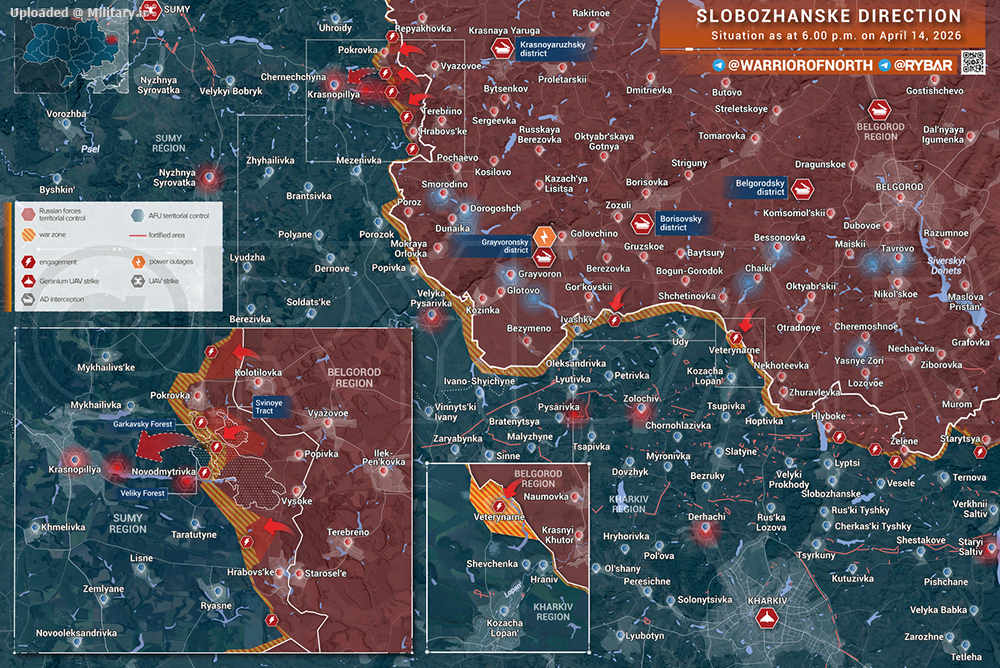Click the Geranium UAV strike legend icon
Screen dimensions: 1000x668
coord(29,281)
